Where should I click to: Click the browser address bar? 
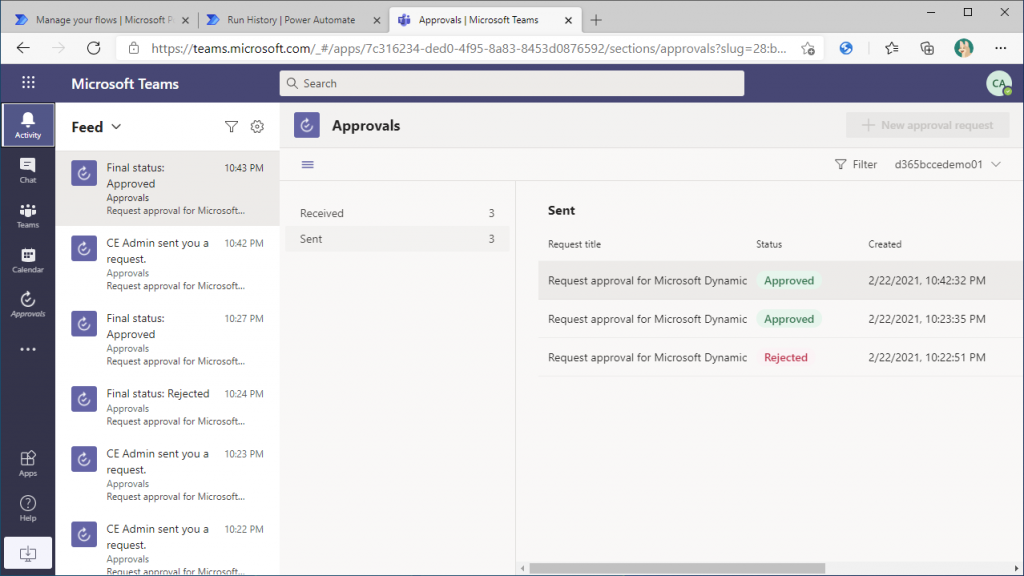[x=469, y=48]
